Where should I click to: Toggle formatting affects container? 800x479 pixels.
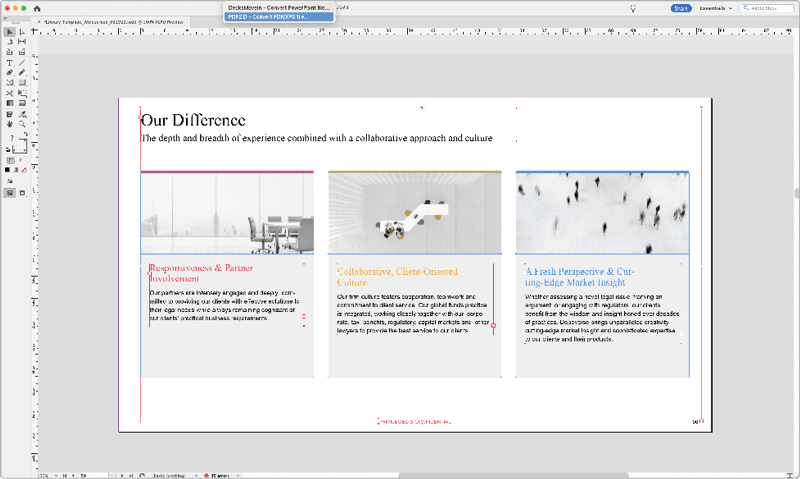click(x=10, y=160)
